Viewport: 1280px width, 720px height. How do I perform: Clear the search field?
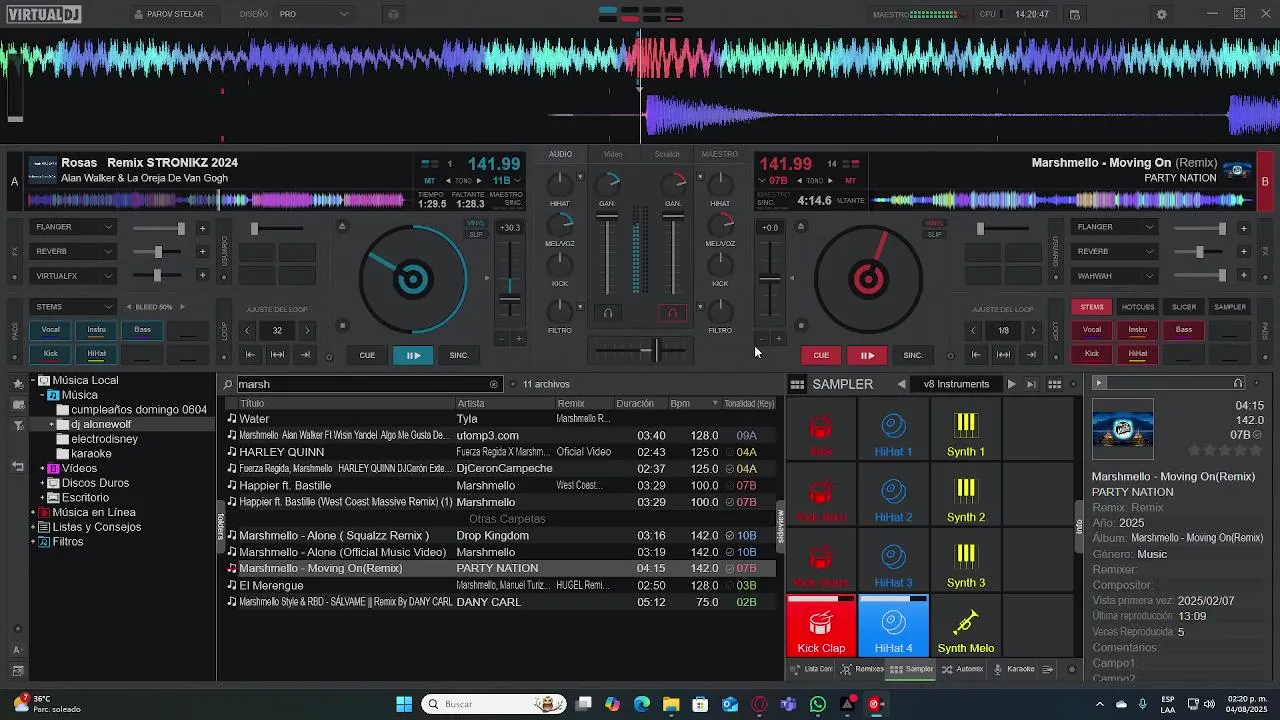[x=493, y=384]
